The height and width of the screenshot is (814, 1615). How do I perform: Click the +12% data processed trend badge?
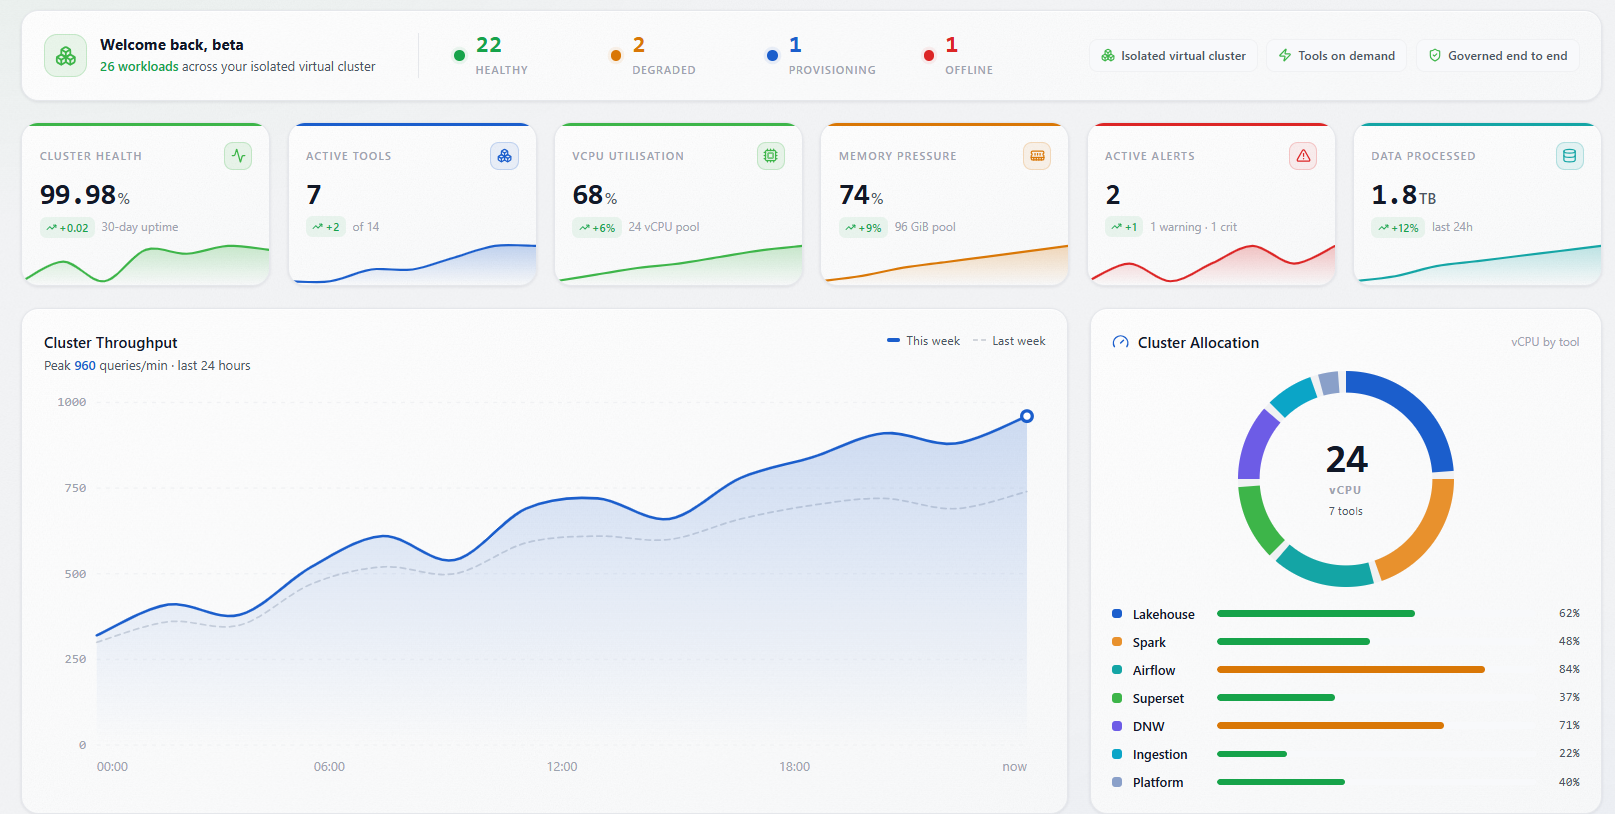tap(1398, 228)
